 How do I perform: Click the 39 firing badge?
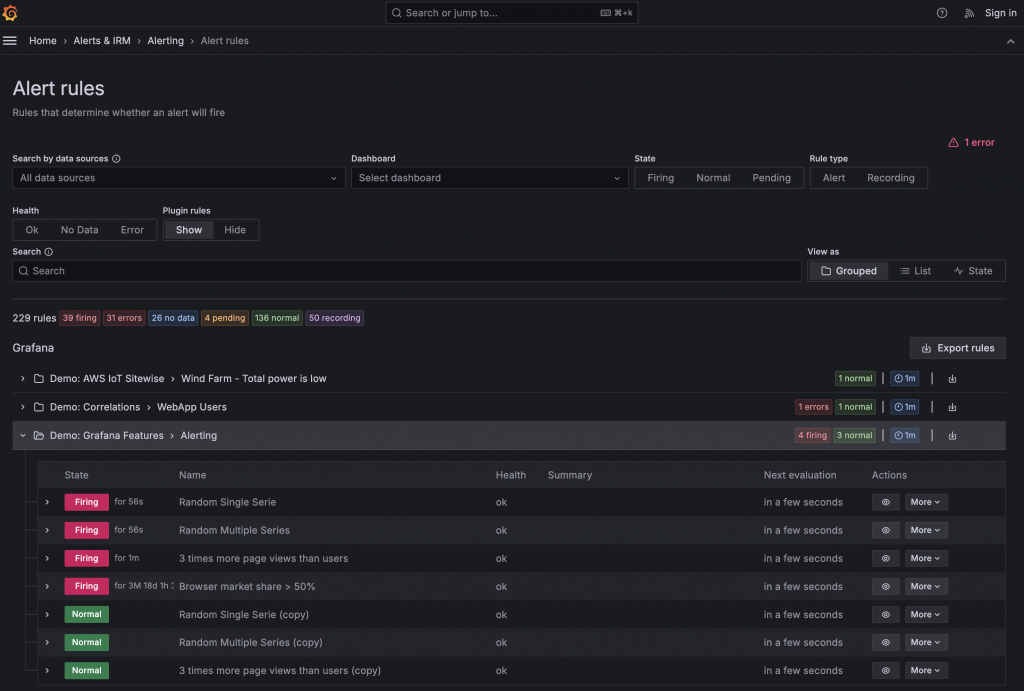point(80,318)
